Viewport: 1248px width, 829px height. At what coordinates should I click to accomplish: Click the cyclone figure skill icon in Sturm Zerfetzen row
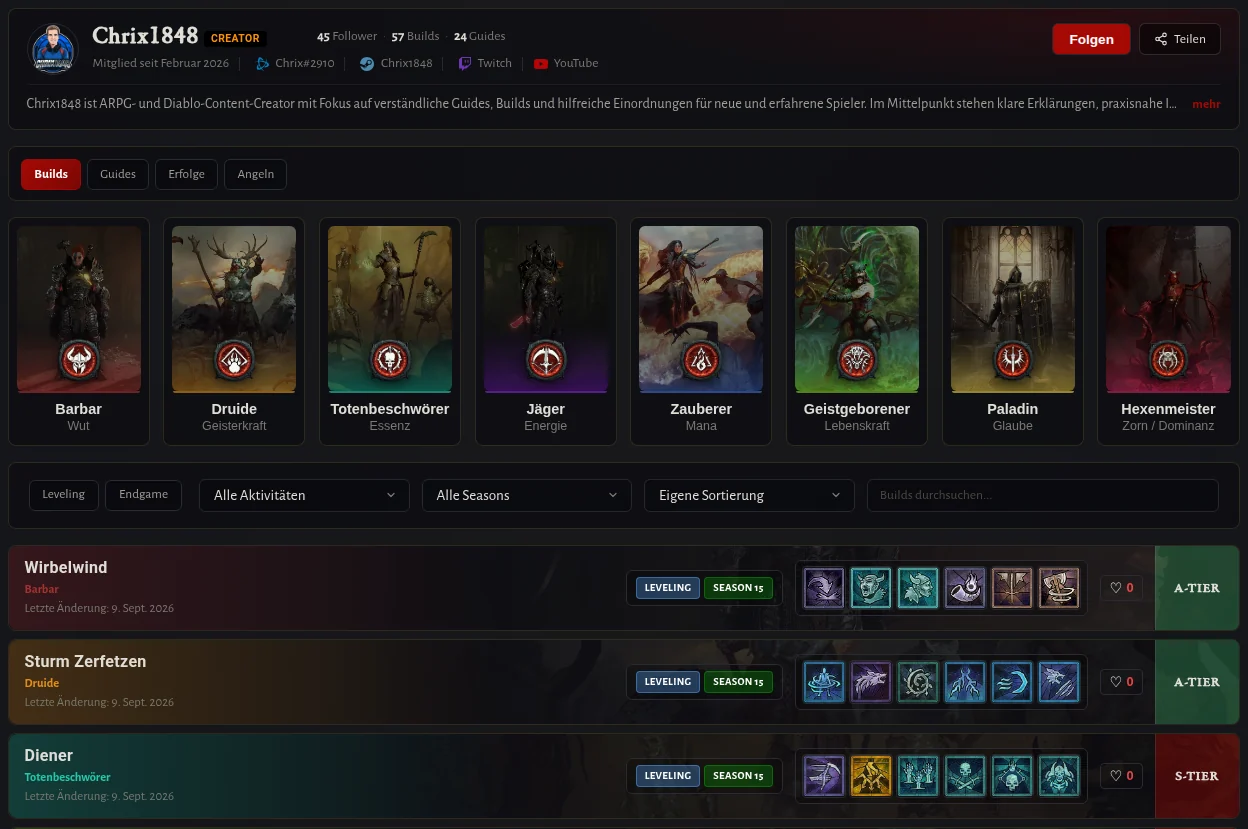click(x=824, y=682)
